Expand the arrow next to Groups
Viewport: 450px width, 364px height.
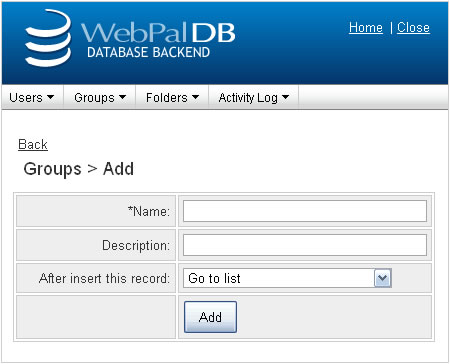click(x=122, y=97)
